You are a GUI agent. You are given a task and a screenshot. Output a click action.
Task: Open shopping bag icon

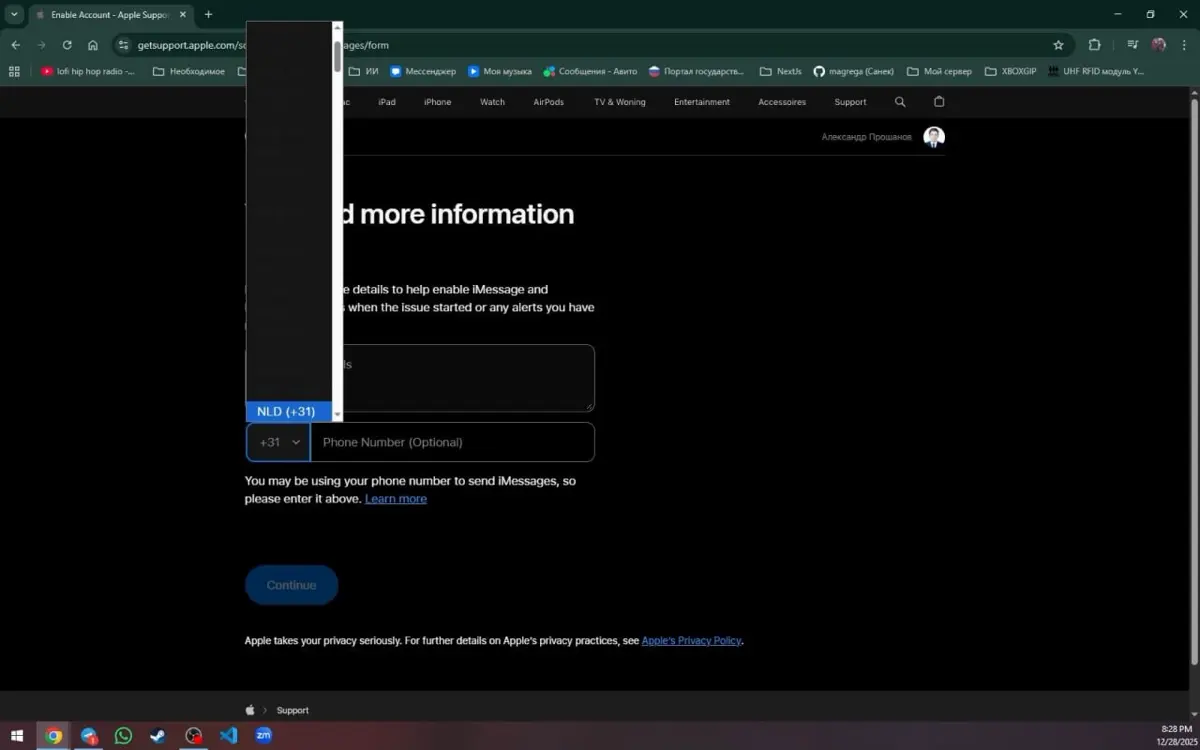(939, 102)
